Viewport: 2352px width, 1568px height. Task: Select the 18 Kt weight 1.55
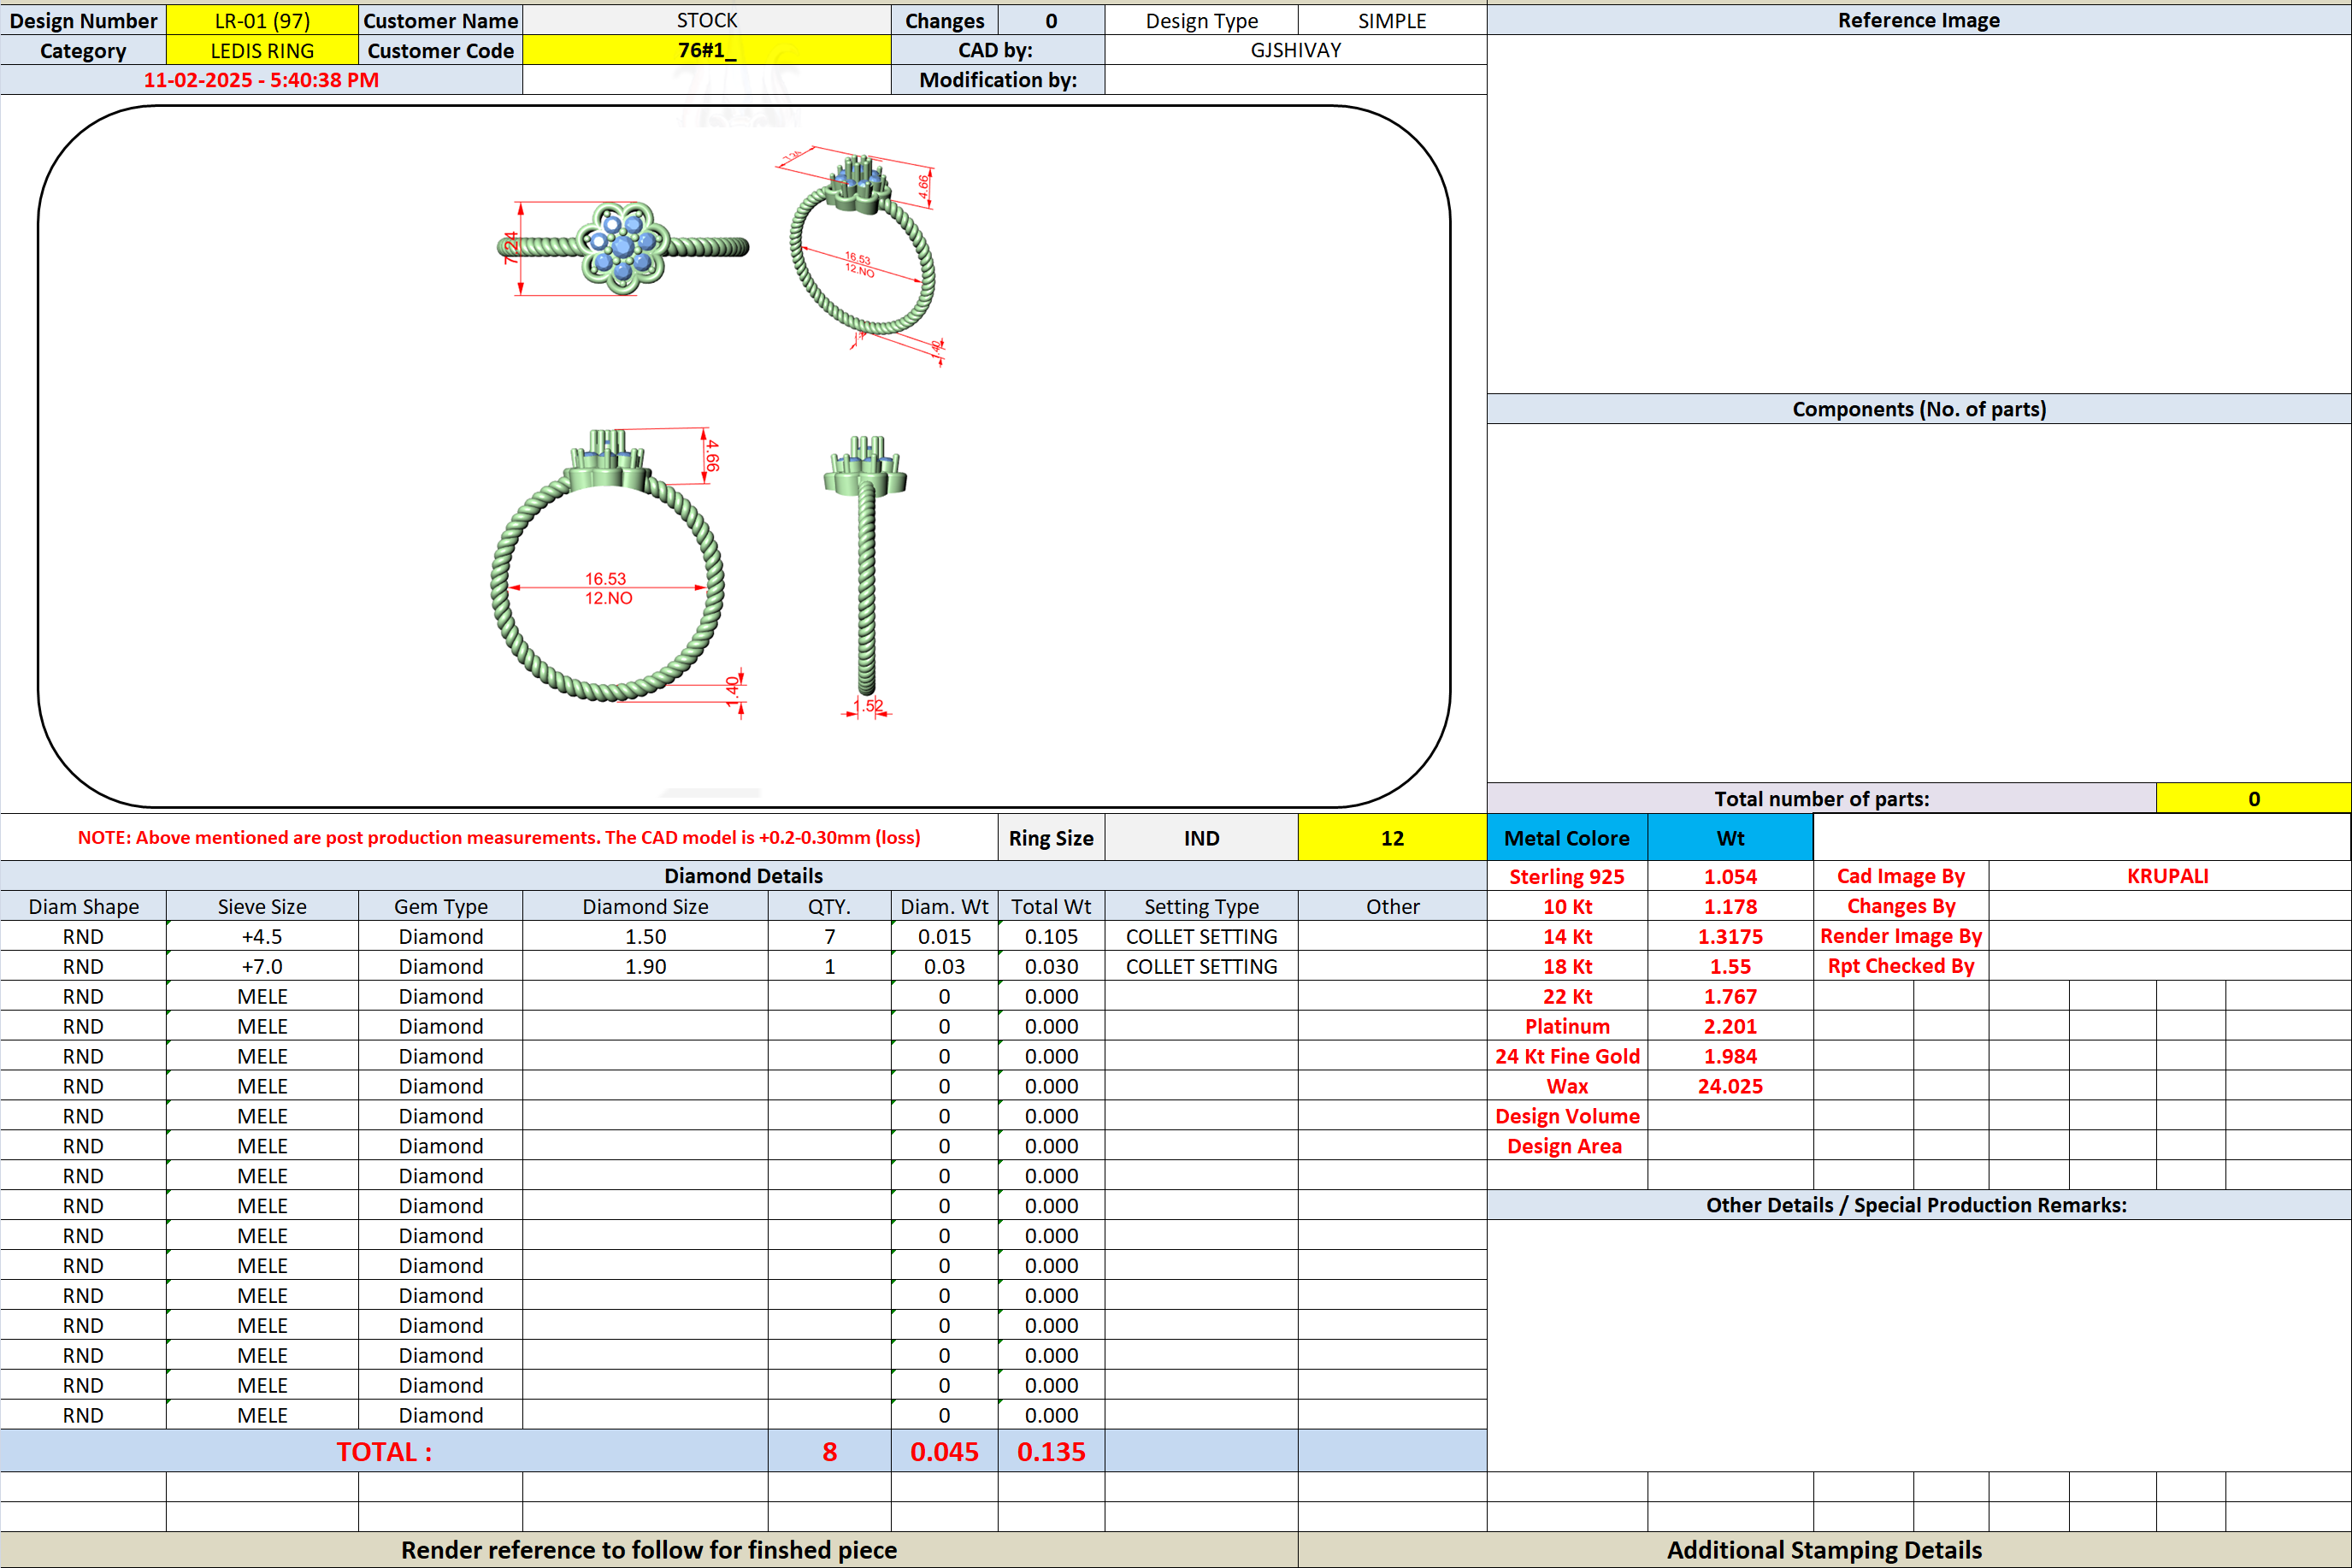point(1730,966)
